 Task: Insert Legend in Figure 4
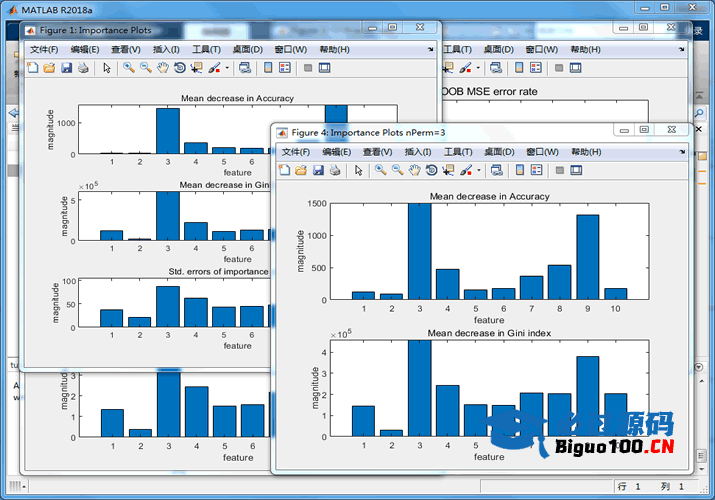(x=537, y=170)
